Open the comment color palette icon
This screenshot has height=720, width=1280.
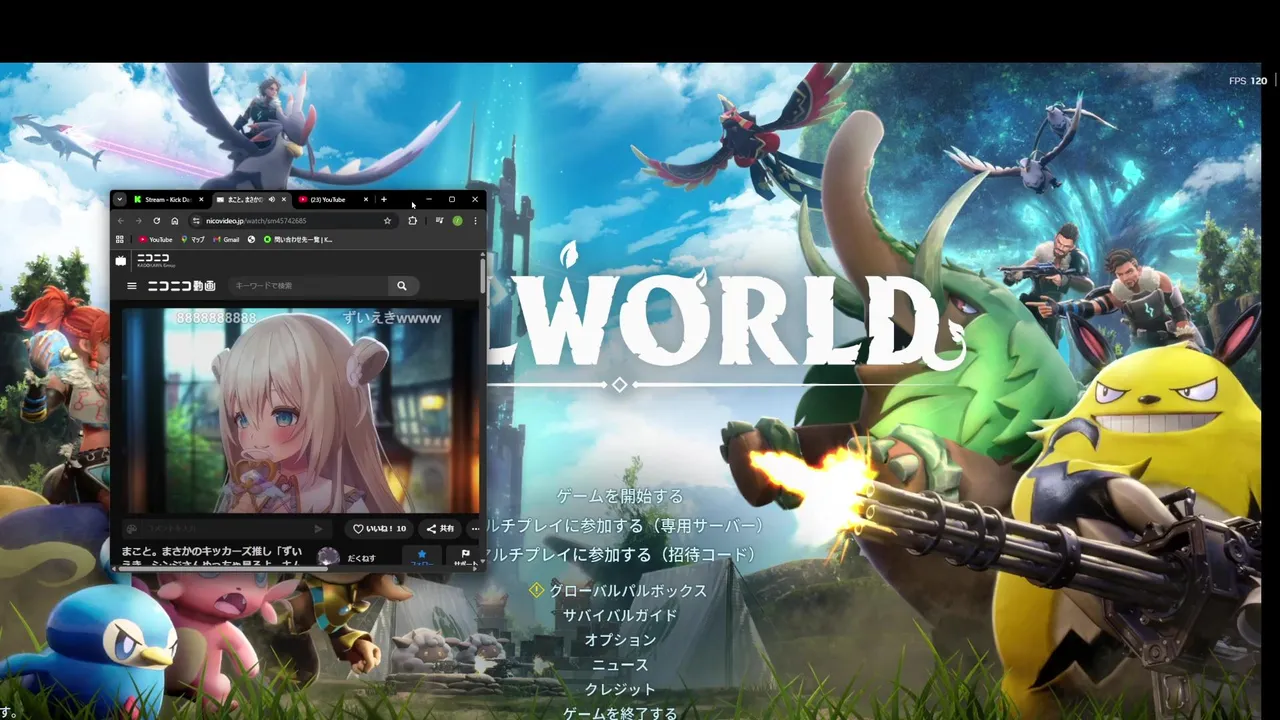tap(131, 529)
